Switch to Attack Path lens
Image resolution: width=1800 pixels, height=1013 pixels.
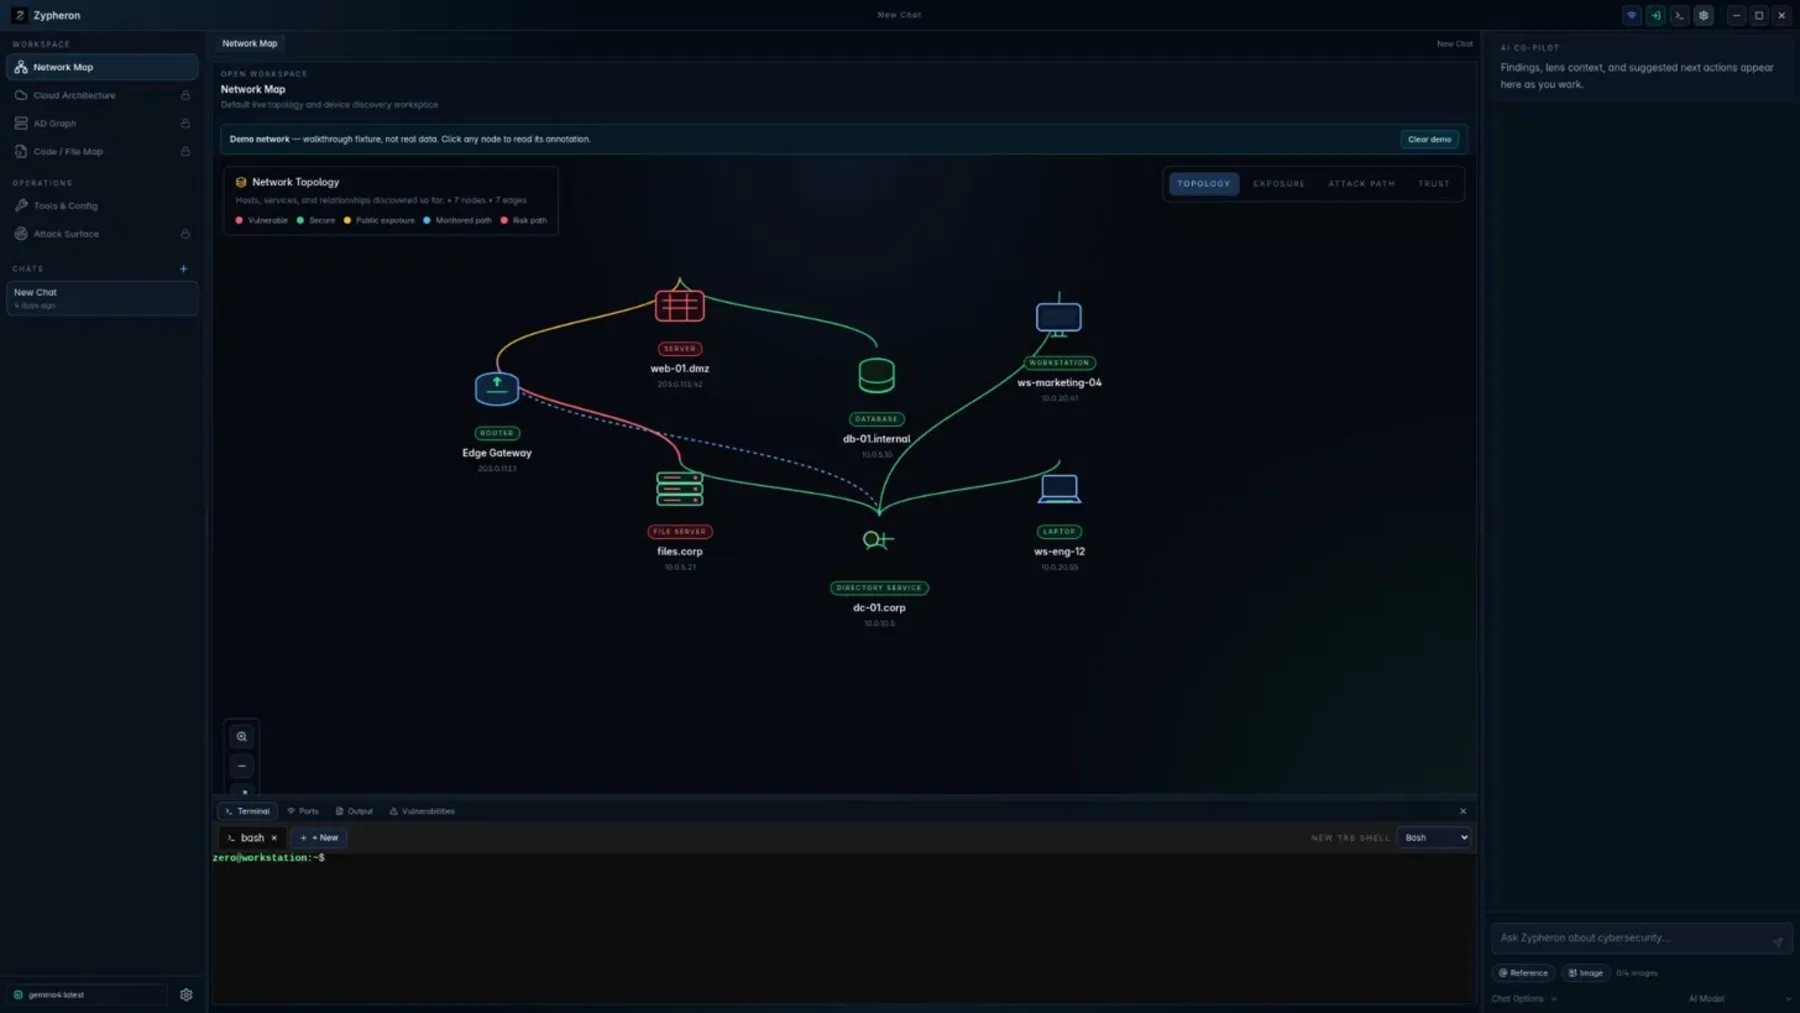click(x=1361, y=184)
